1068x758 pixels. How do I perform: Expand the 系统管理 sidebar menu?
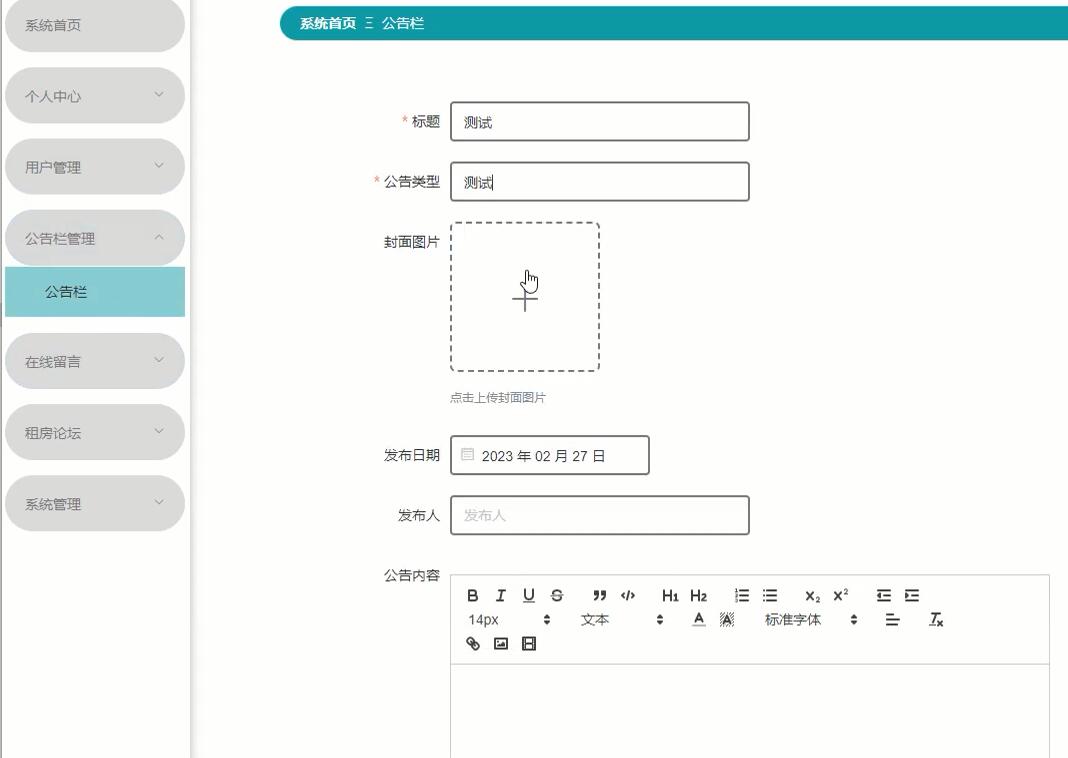tap(95, 503)
